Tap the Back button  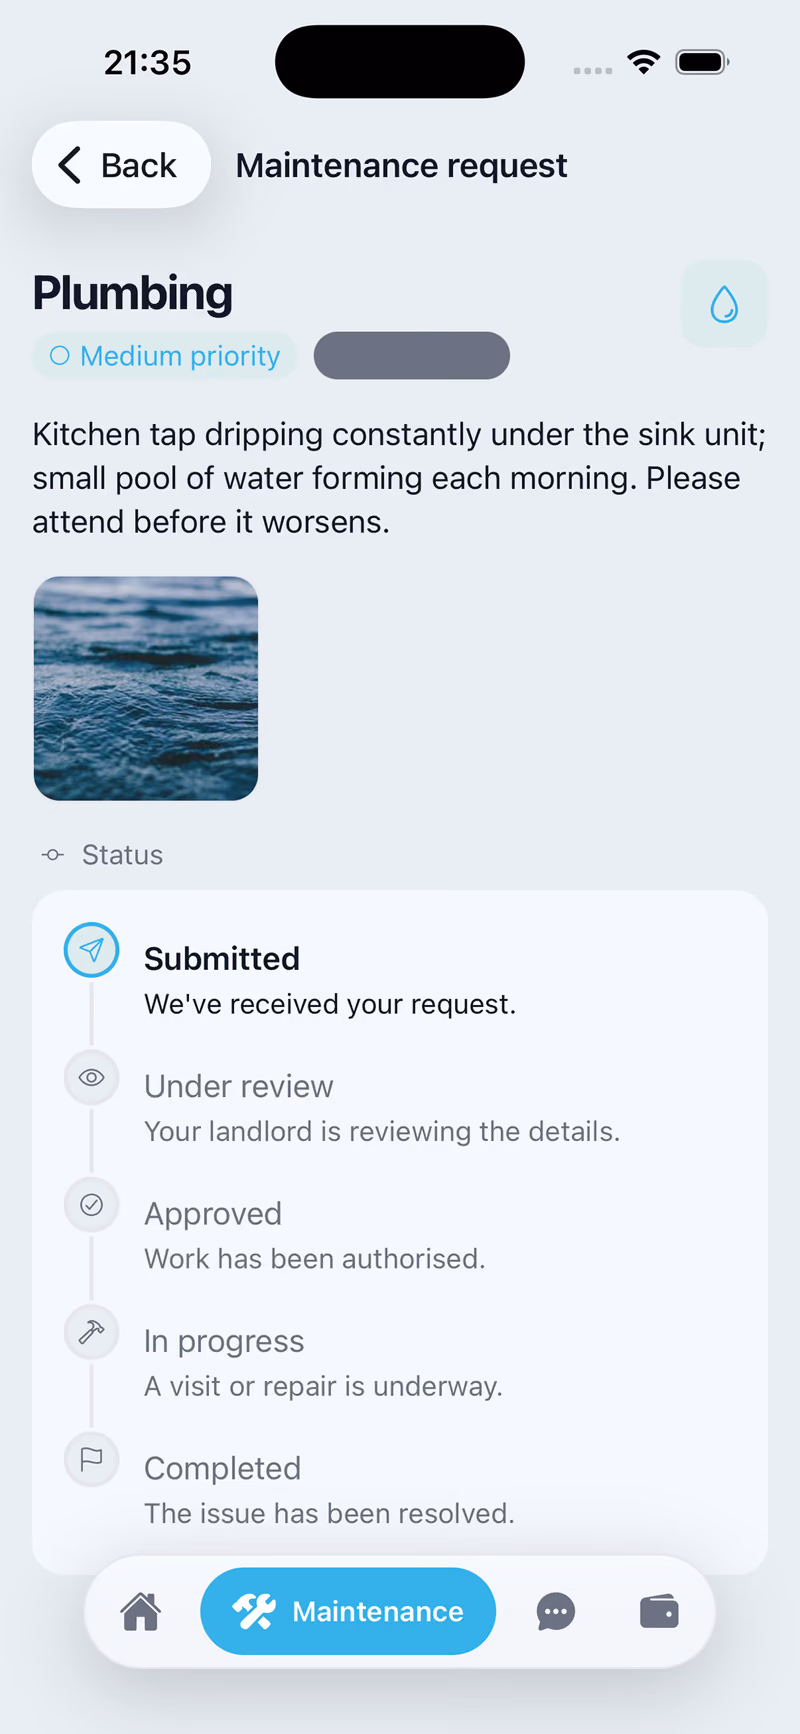[121, 165]
